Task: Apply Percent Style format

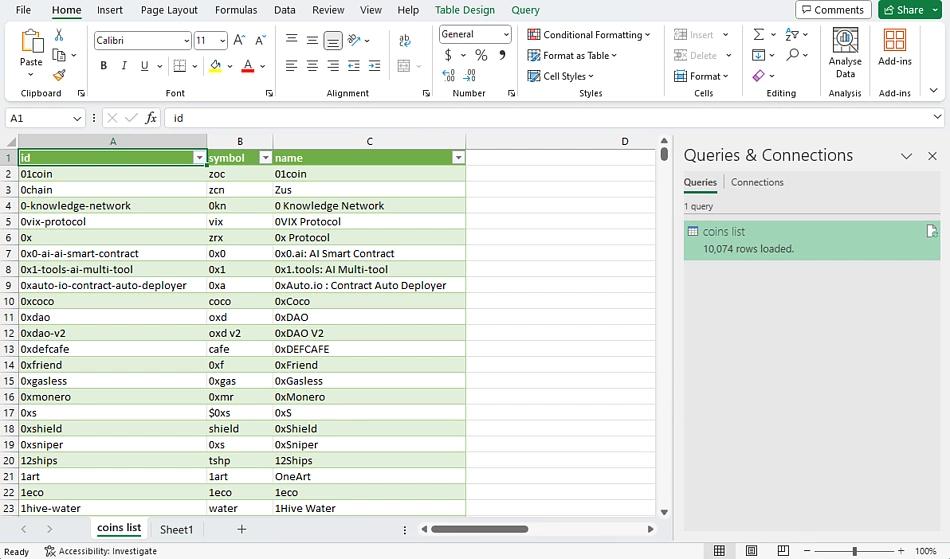Action: (x=481, y=55)
